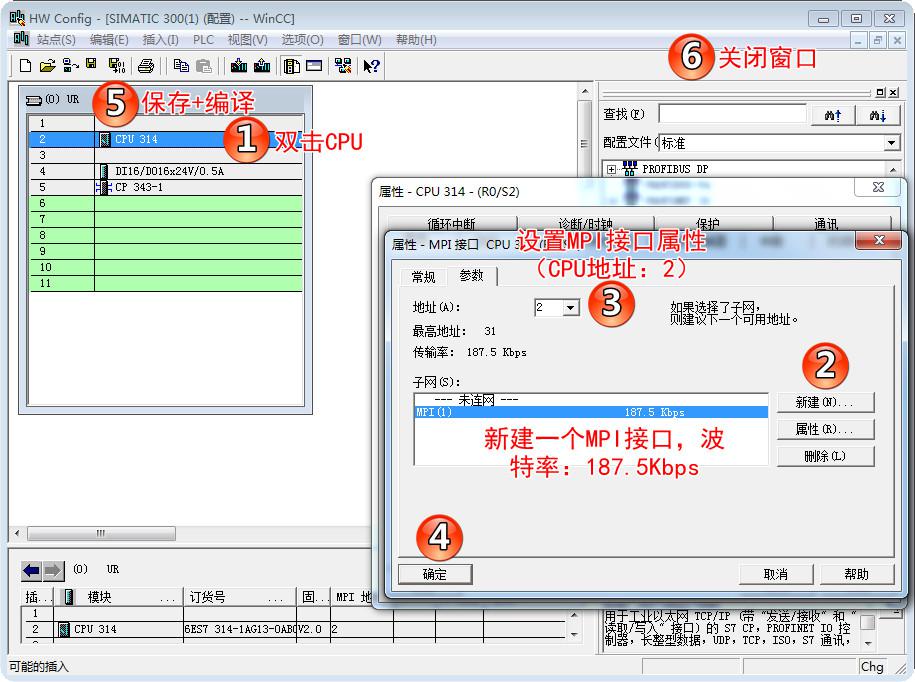The image size is (915, 682).
Task: Click the CPU 314 row in bottom detail table
Action: point(295,629)
